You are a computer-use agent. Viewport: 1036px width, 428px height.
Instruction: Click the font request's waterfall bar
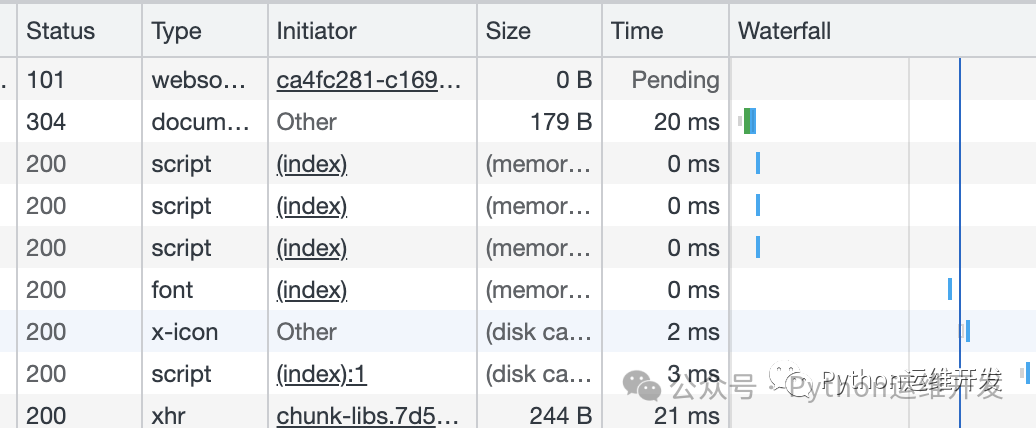pyautogui.click(x=950, y=290)
